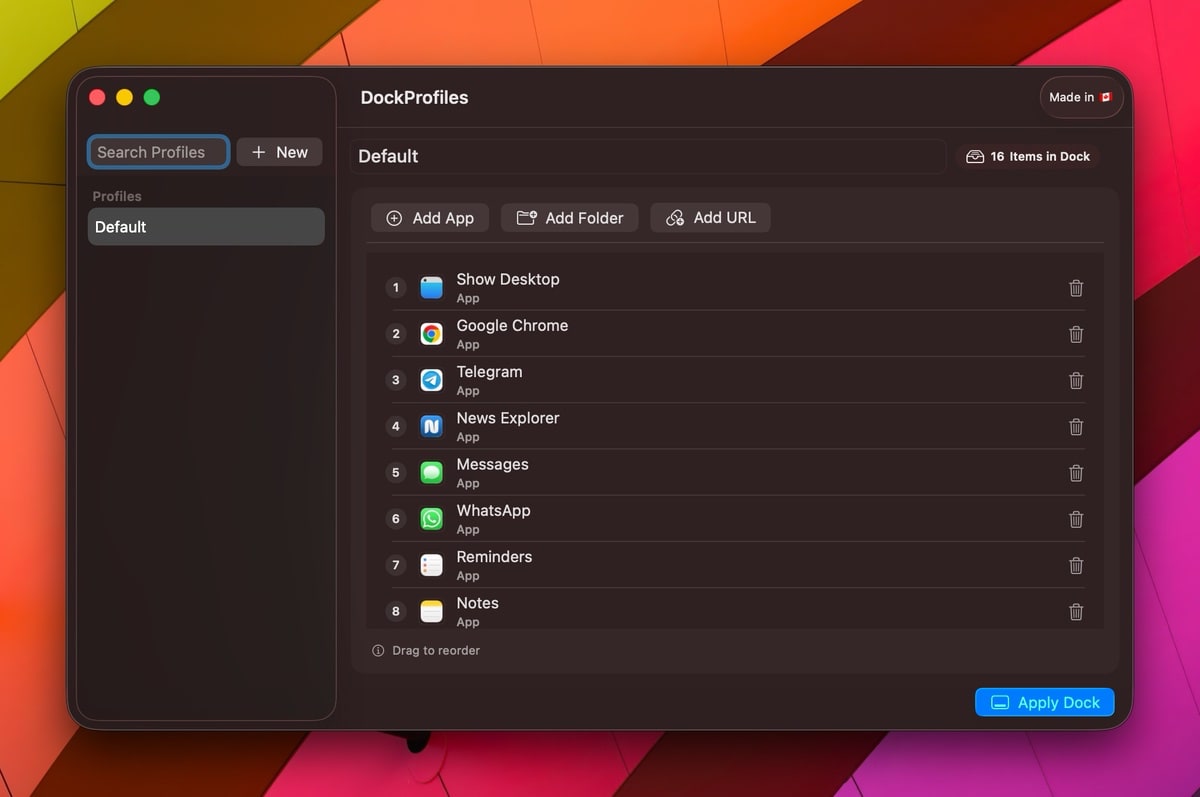Viewport: 1200px width, 797px height.
Task: Click the Messages app icon
Action: [431, 473]
